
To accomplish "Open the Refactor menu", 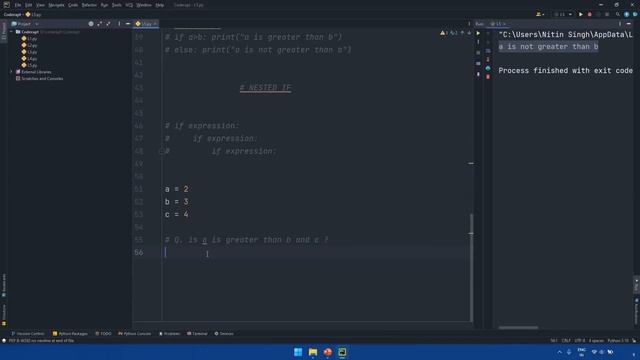I will click(x=89, y=5).
